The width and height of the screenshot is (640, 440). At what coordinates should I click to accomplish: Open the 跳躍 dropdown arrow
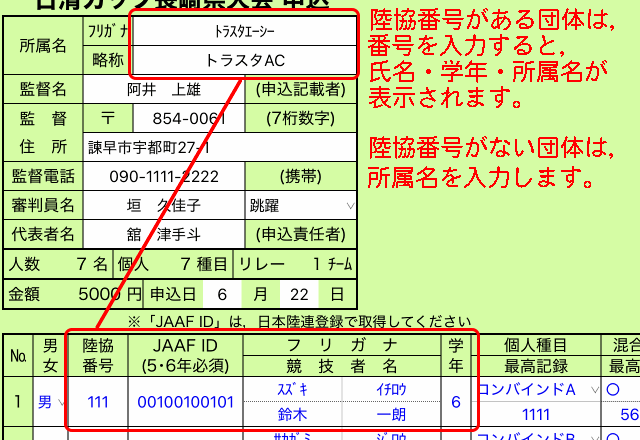(x=350, y=205)
